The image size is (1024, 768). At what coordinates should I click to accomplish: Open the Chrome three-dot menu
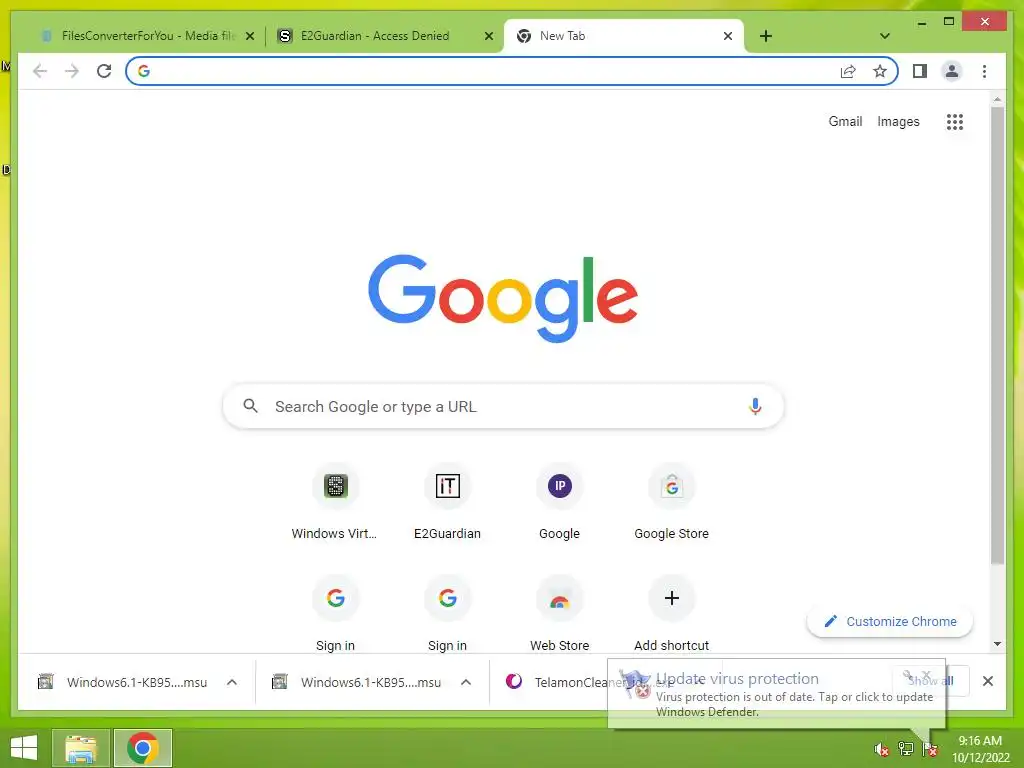point(984,71)
